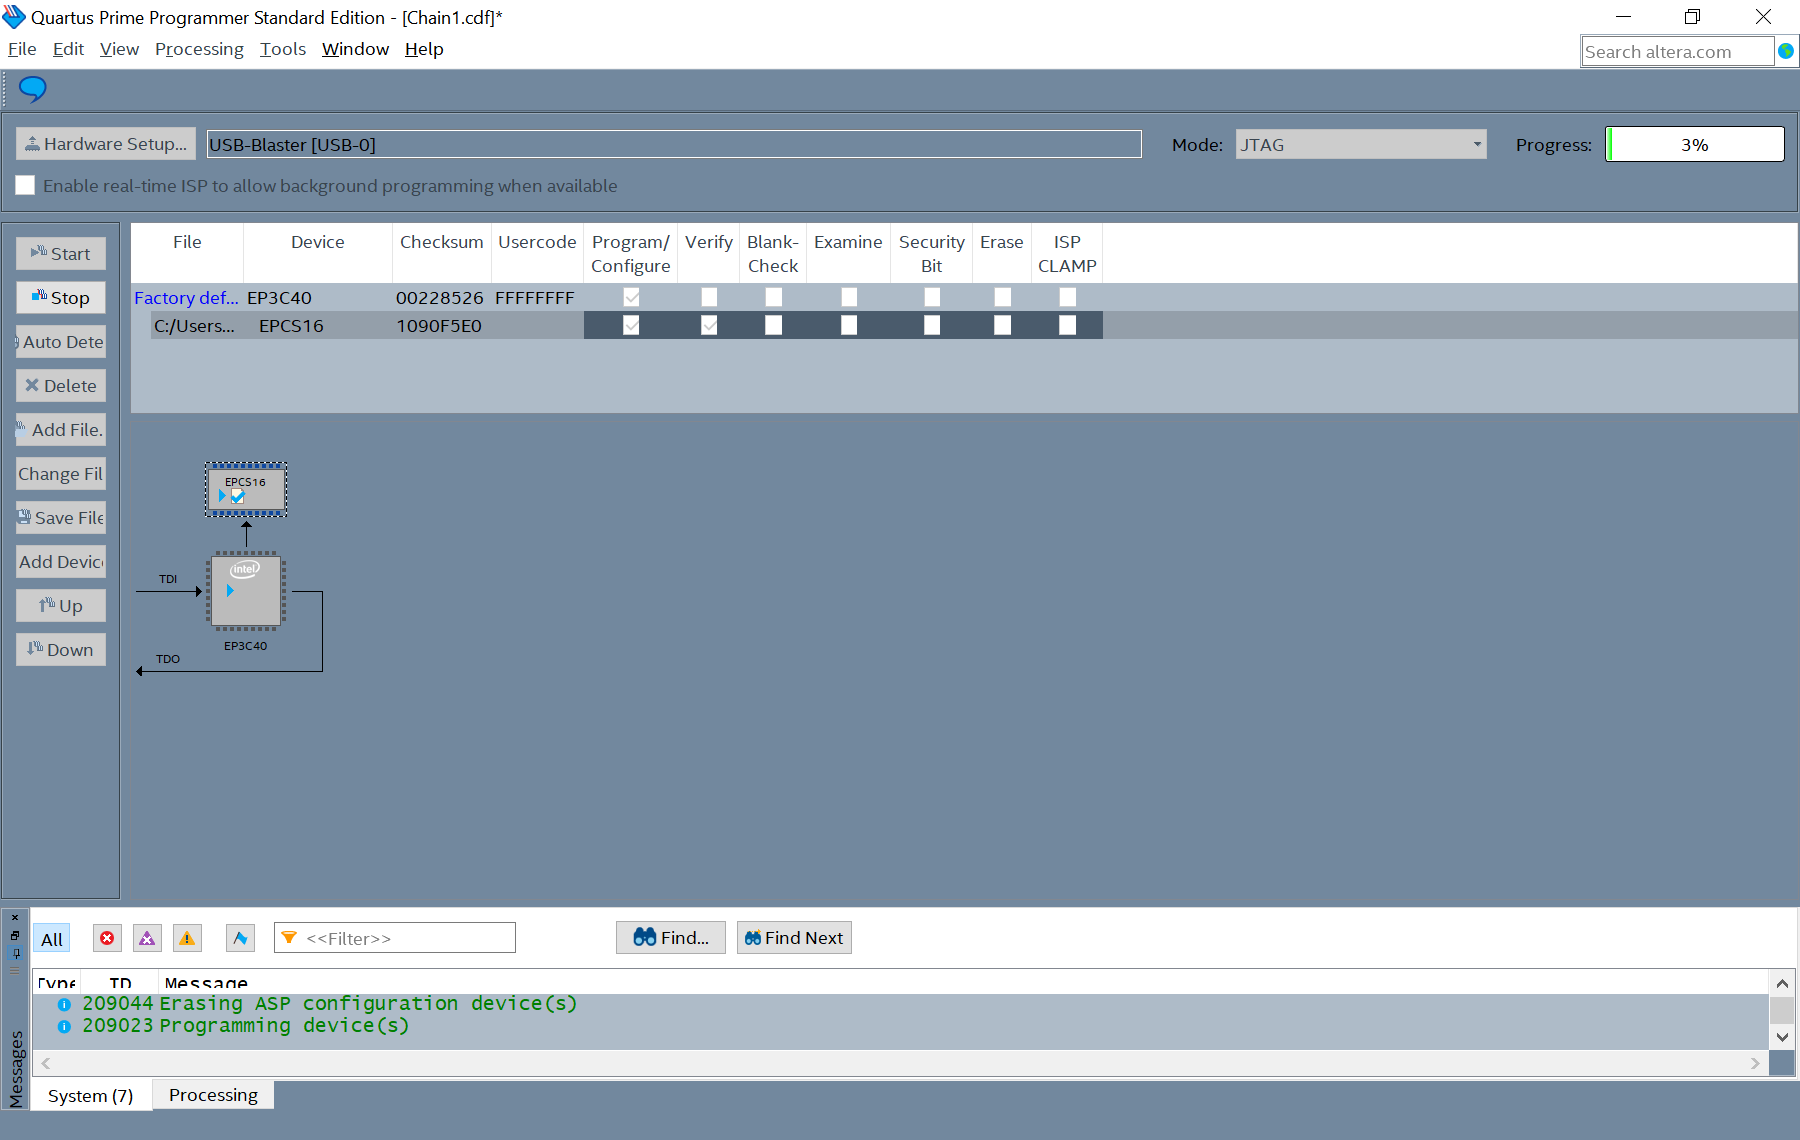Image resolution: width=1800 pixels, height=1140 pixels.
Task: Click the Add Device button
Action: [61, 561]
